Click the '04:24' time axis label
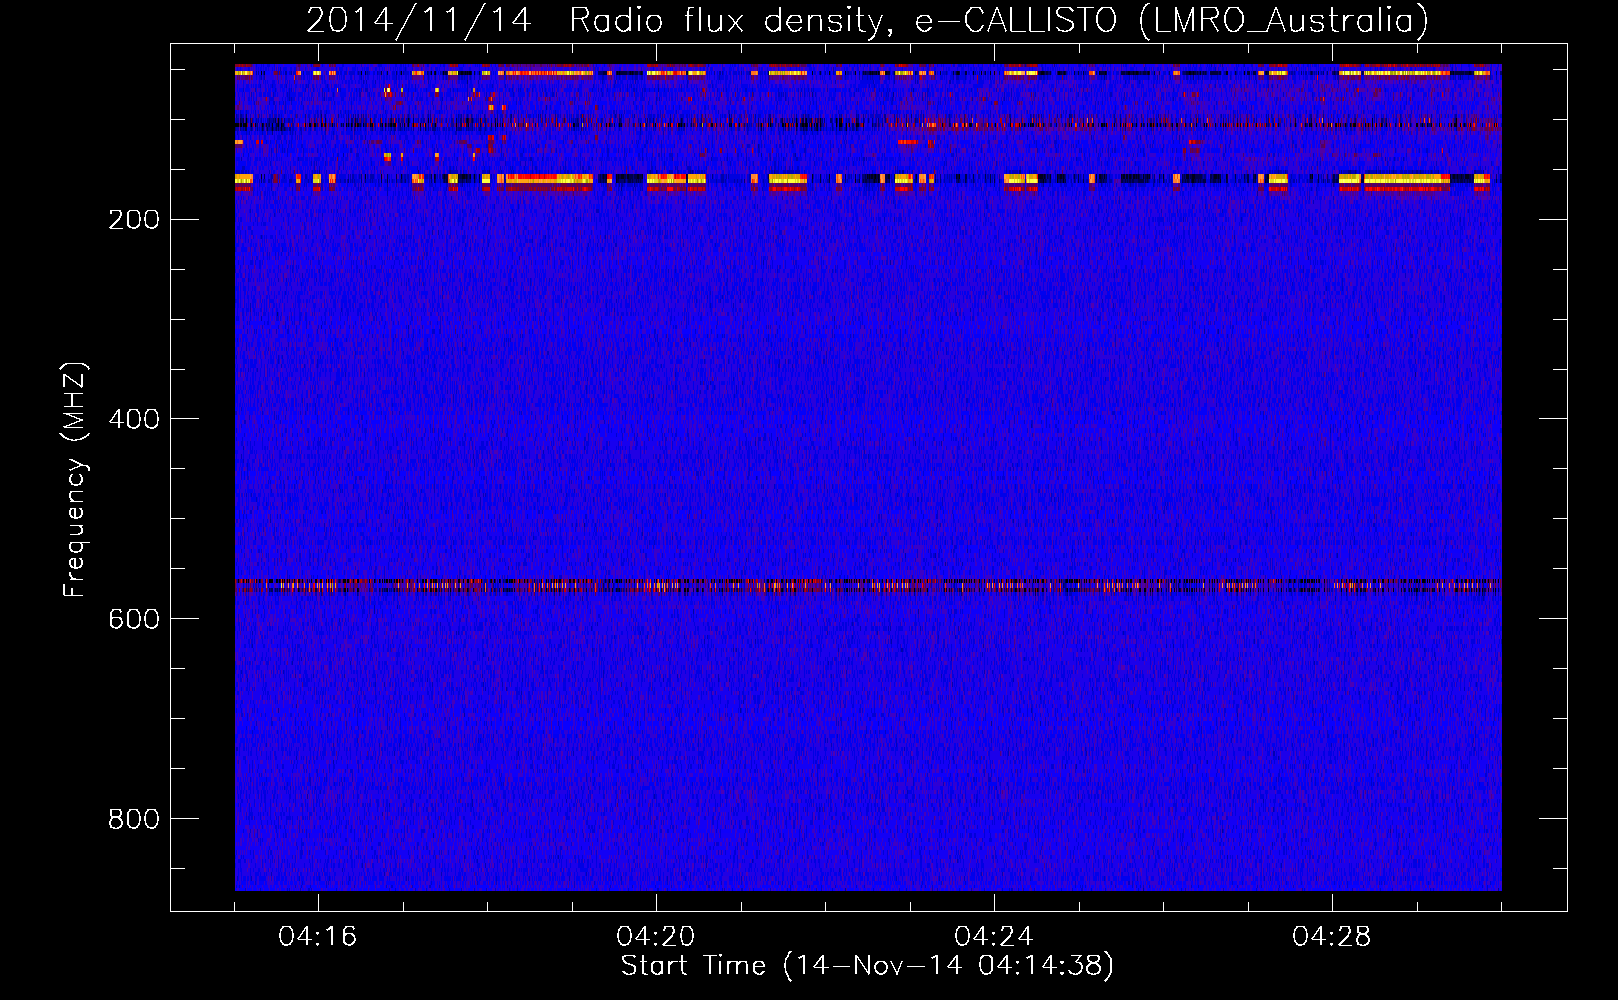 pos(994,937)
